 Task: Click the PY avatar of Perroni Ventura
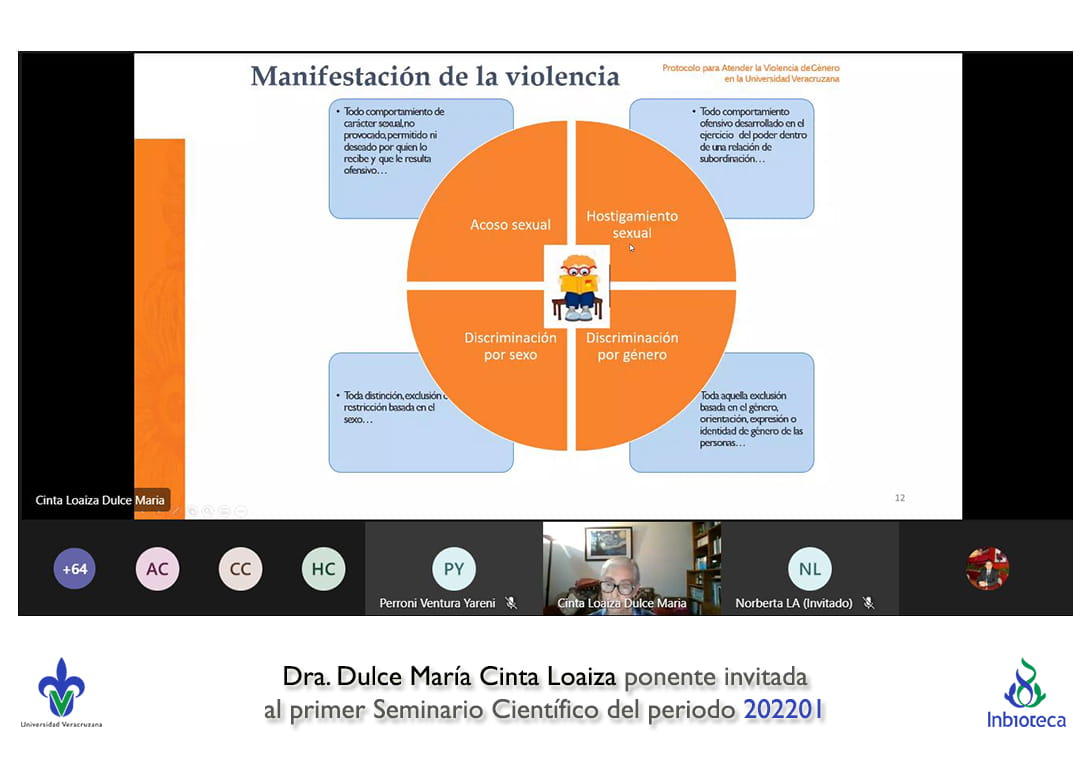(454, 569)
